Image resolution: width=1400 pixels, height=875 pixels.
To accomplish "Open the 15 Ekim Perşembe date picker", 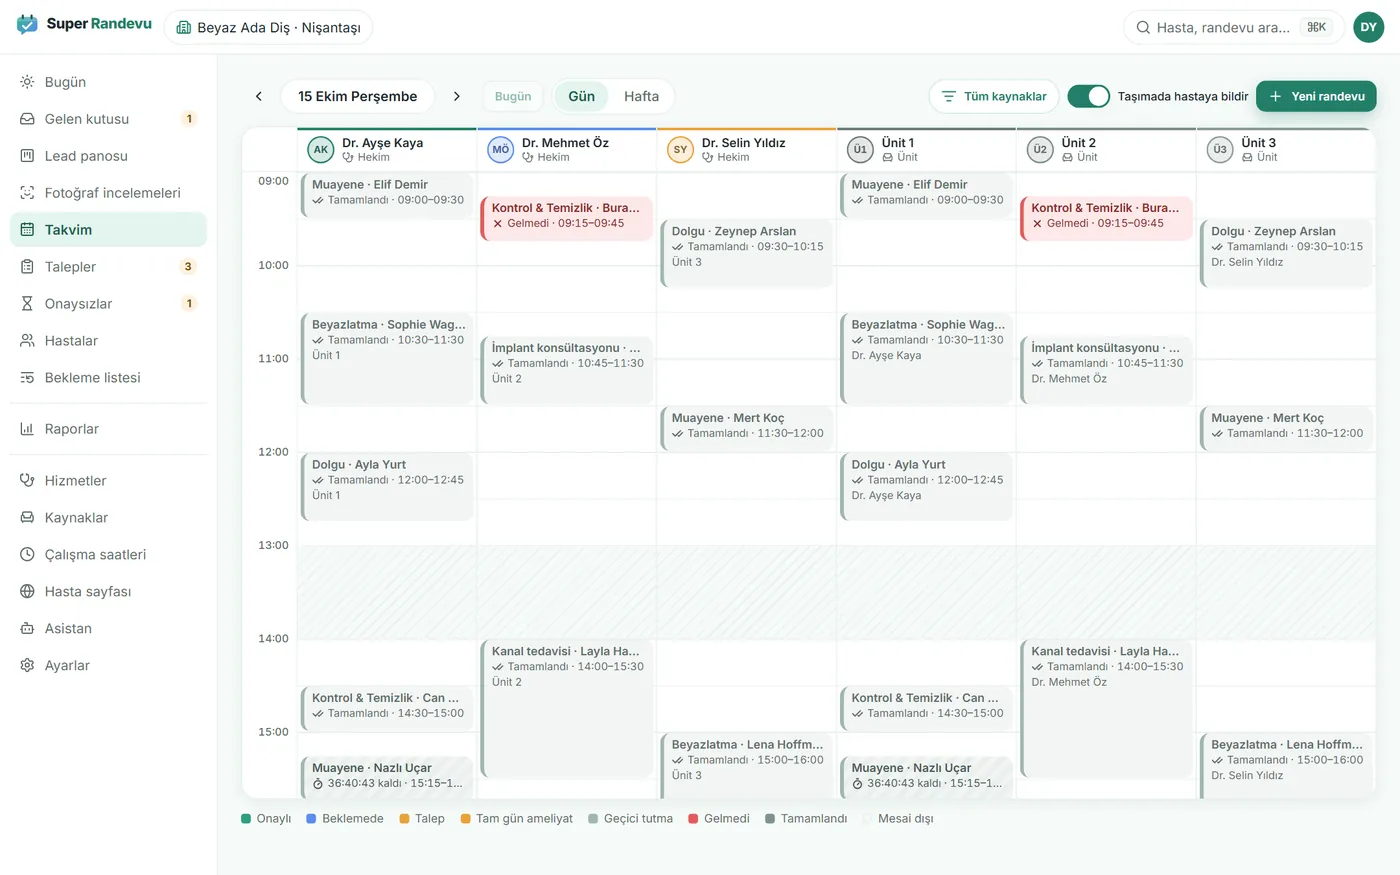I will pyautogui.click(x=358, y=96).
